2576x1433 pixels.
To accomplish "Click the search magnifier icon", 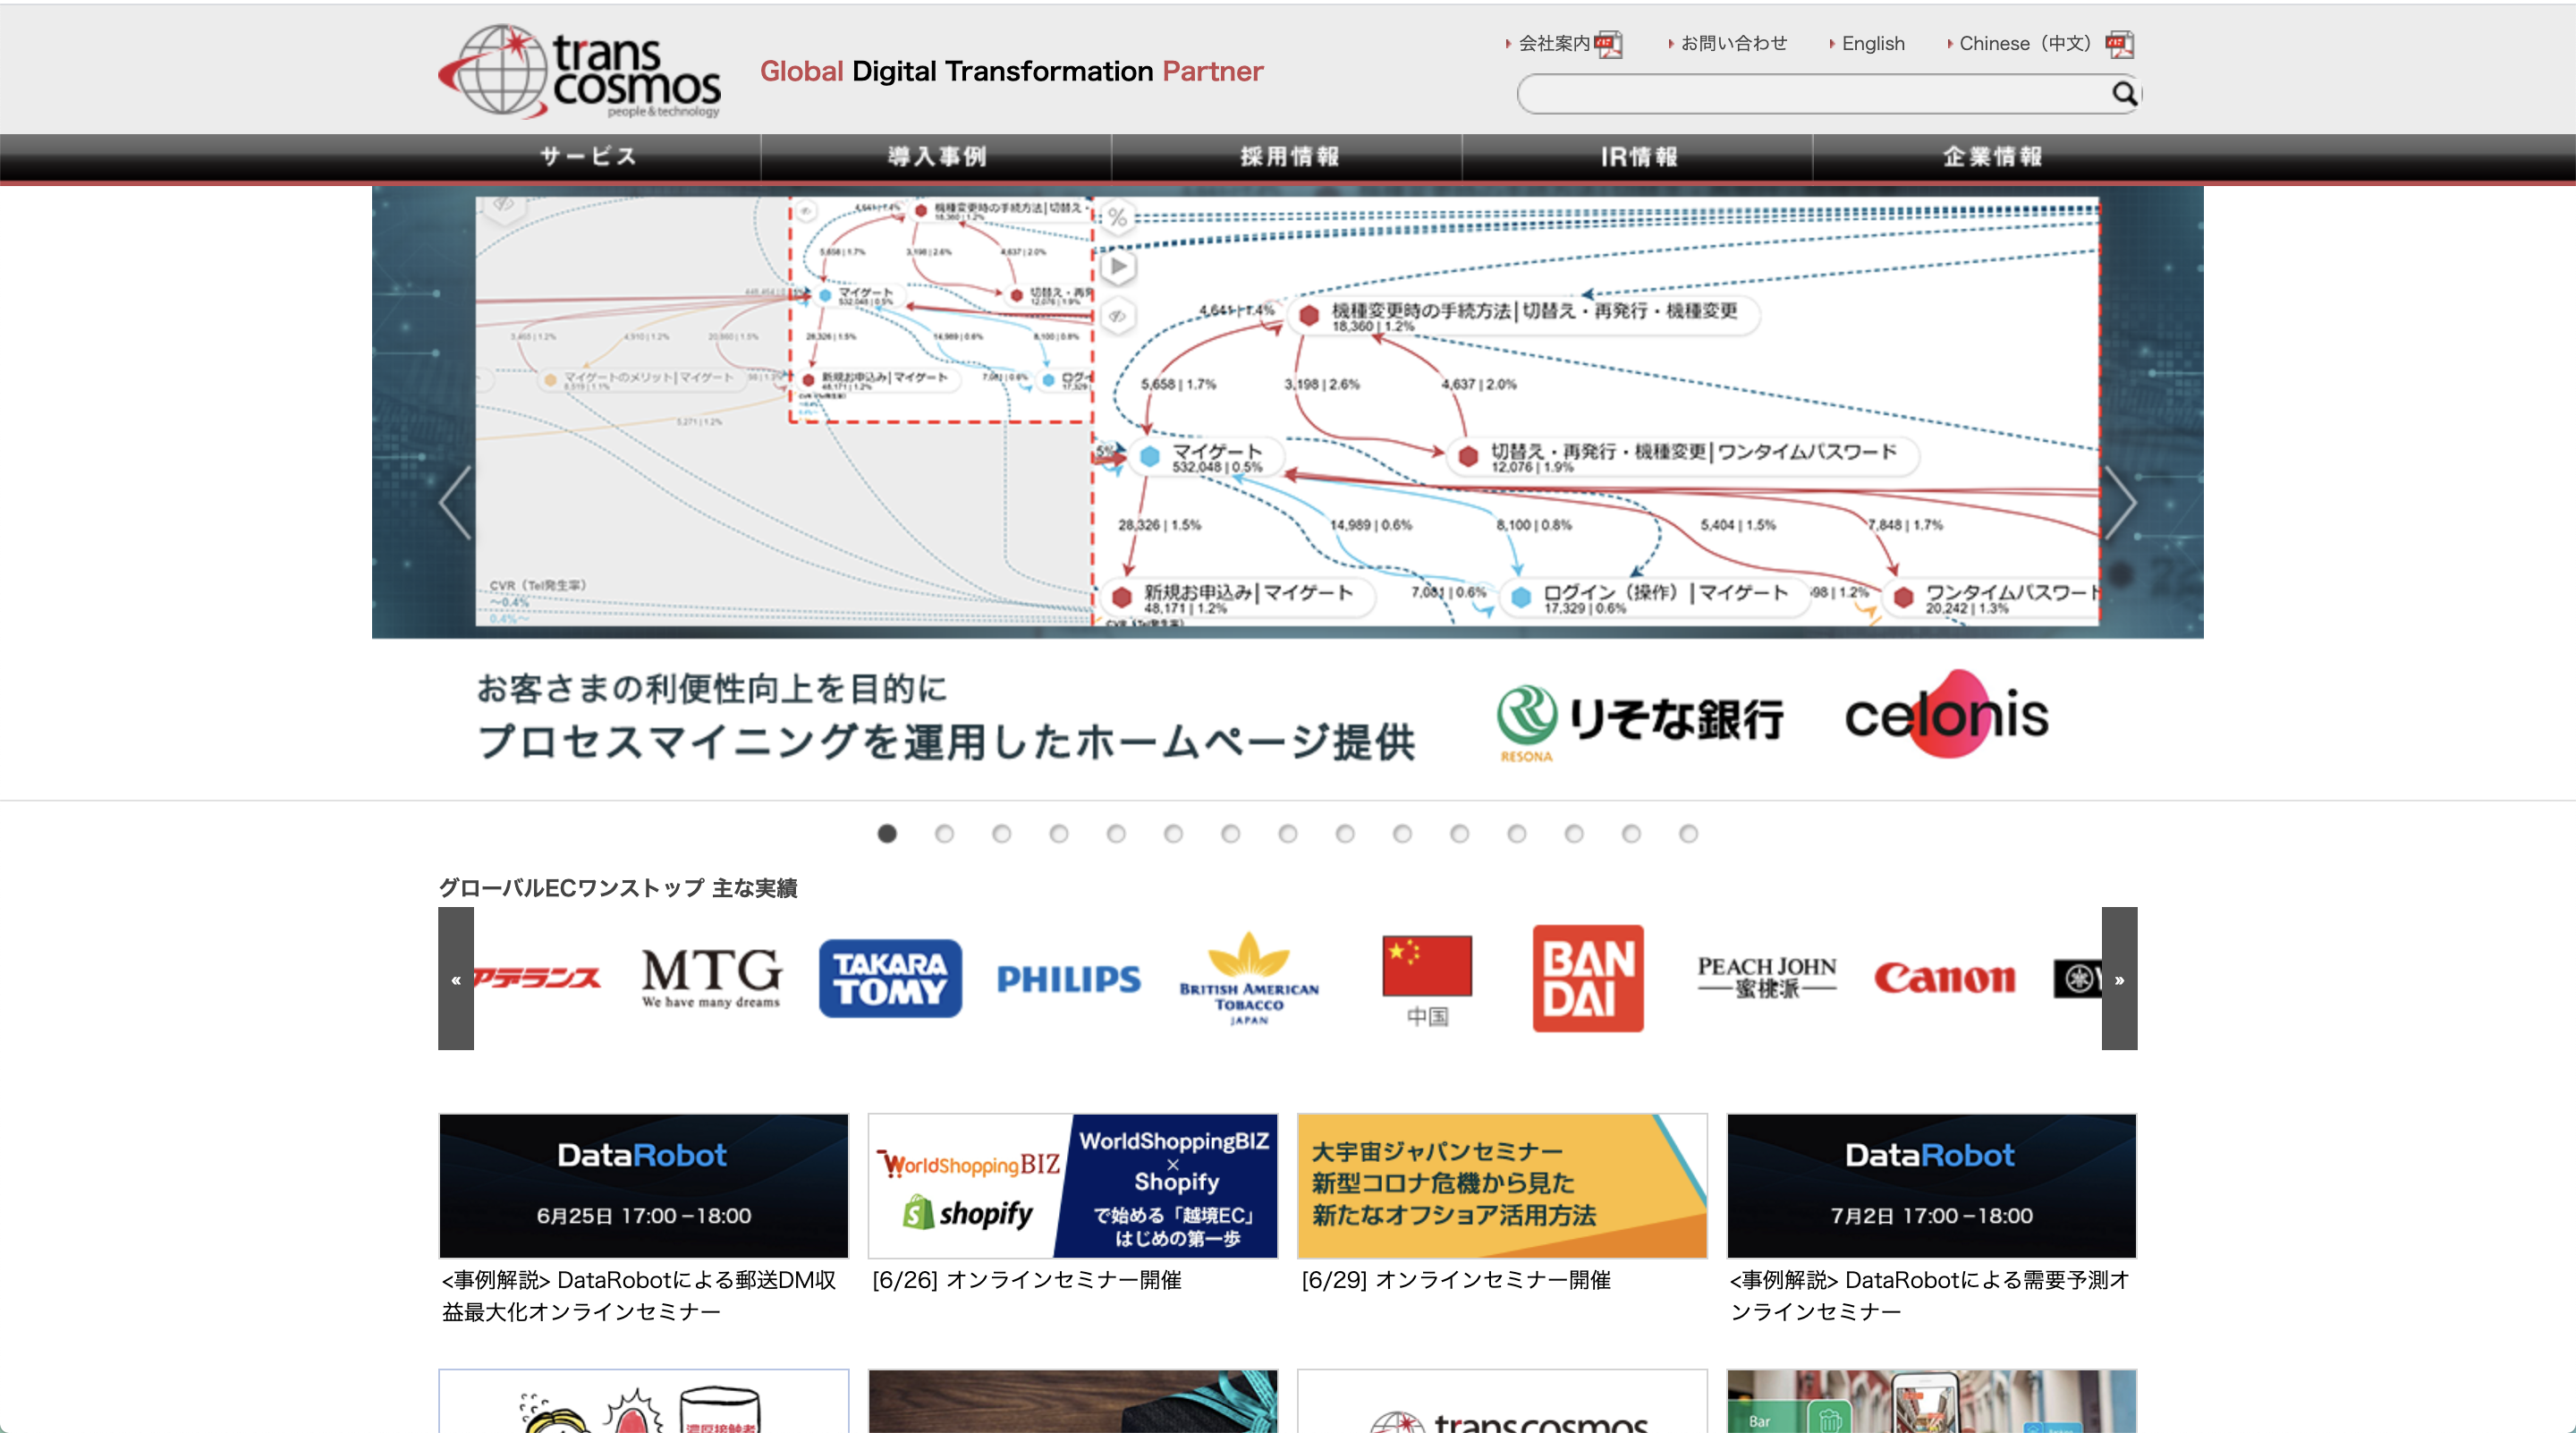I will click(2124, 94).
